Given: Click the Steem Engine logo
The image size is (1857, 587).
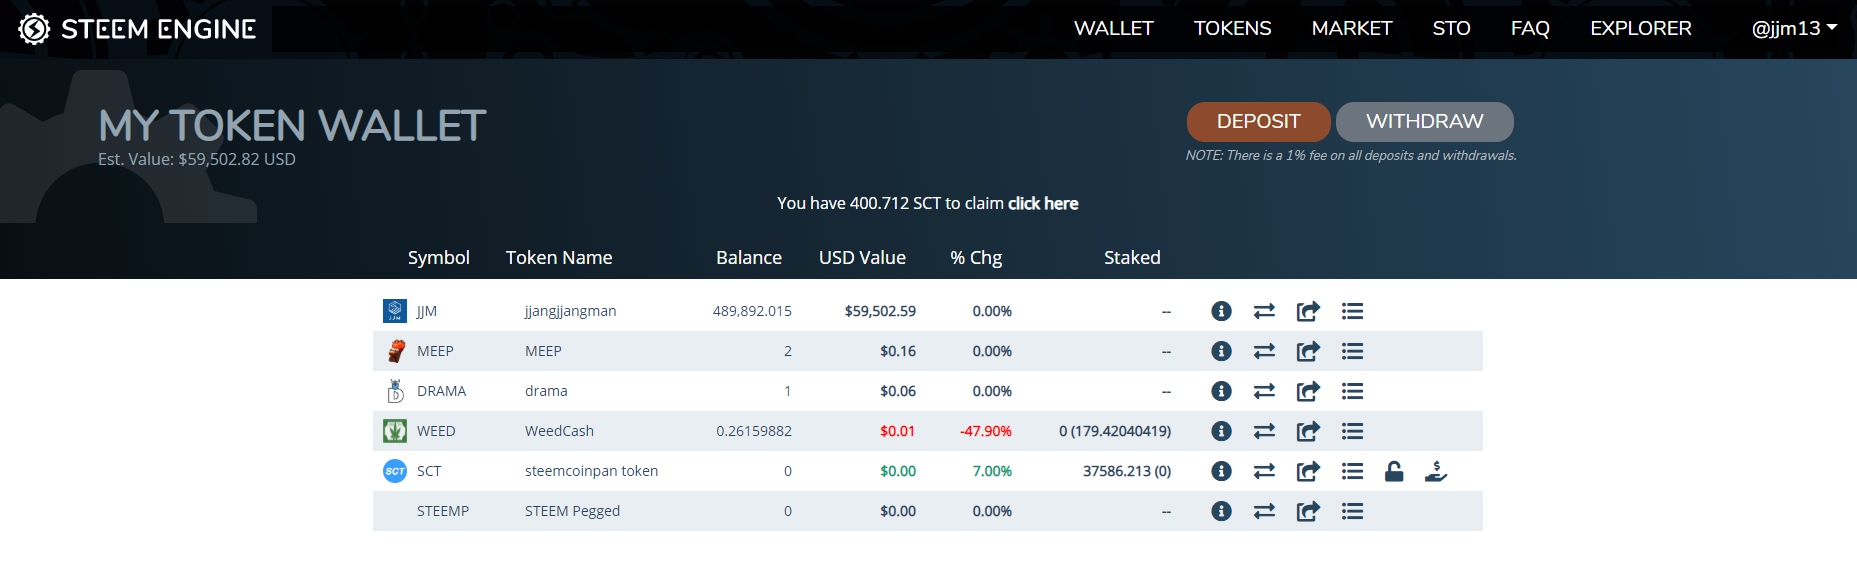Looking at the screenshot, I should 137,29.
